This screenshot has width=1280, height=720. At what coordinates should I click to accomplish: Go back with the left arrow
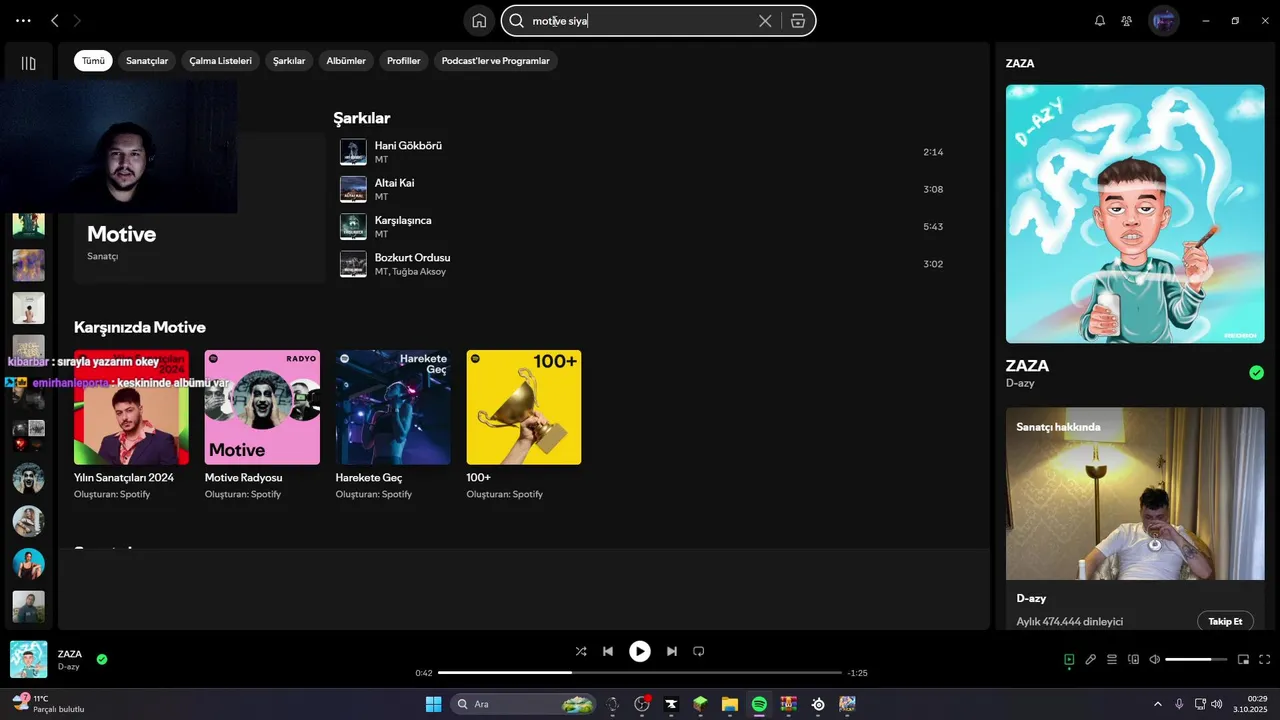coord(55,21)
